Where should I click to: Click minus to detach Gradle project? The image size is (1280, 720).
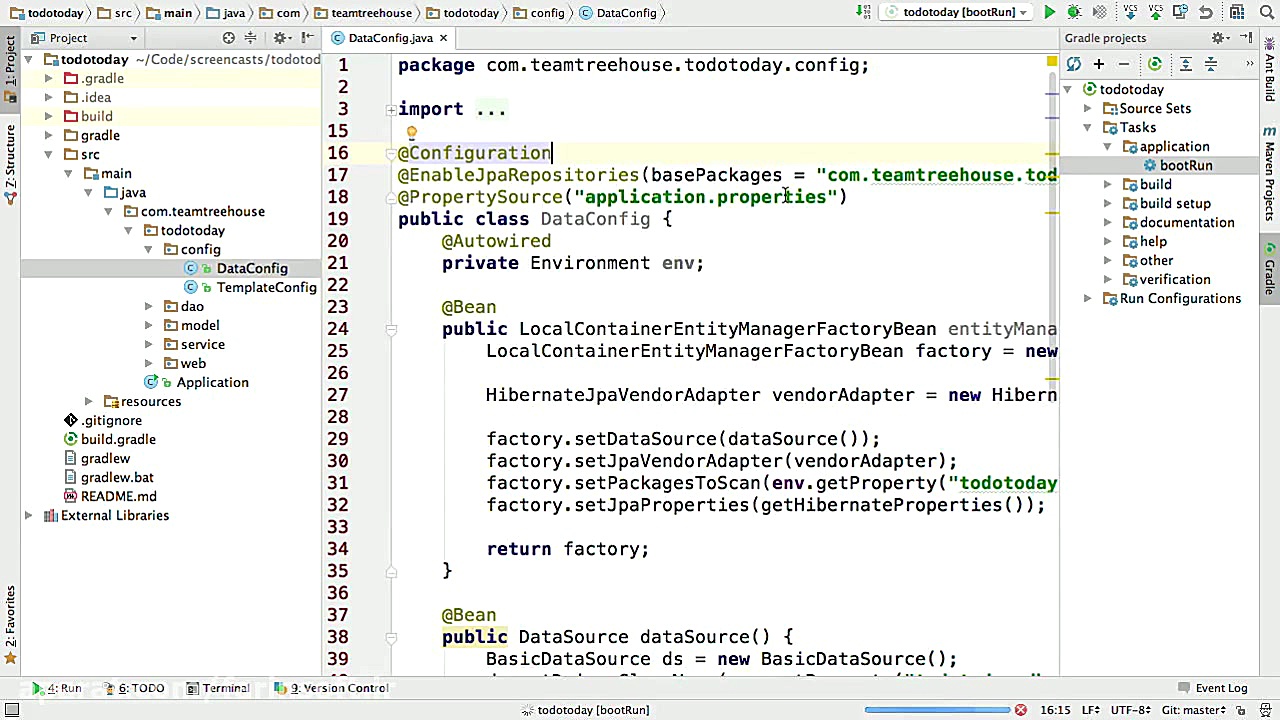click(x=1124, y=64)
